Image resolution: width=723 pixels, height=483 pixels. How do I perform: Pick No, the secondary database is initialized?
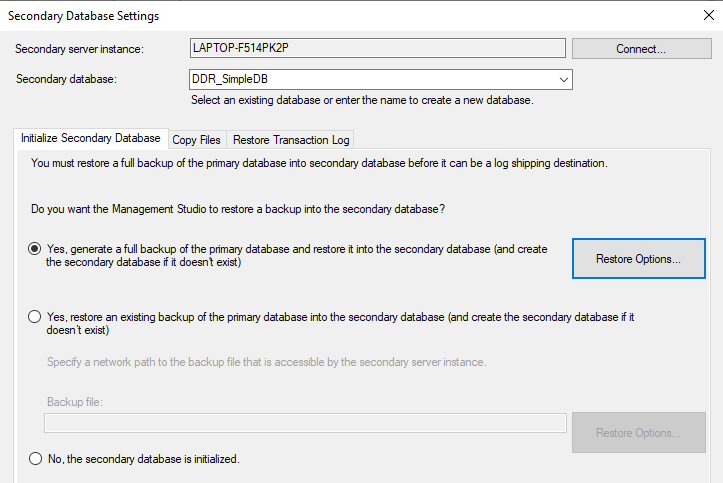(35, 459)
